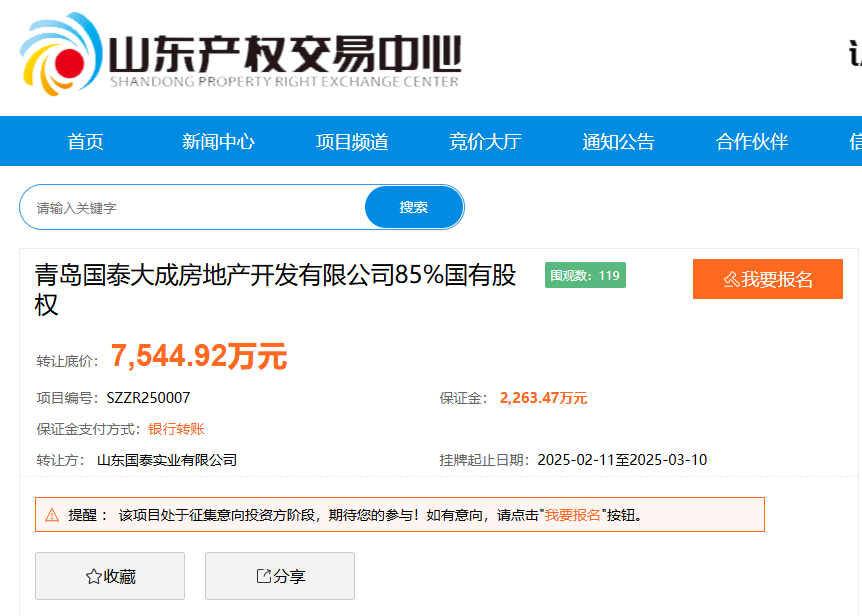Click transferor 山东国泰实业有限公司
The width and height of the screenshot is (862, 616).
pyautogui.click(x=167, y=460)
